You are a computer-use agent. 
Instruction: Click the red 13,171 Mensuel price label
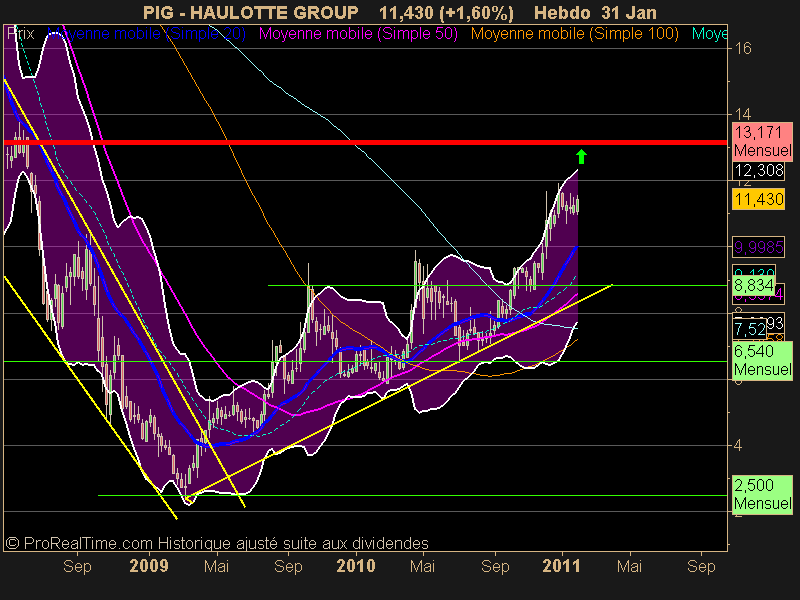click(x=762, y=141)
